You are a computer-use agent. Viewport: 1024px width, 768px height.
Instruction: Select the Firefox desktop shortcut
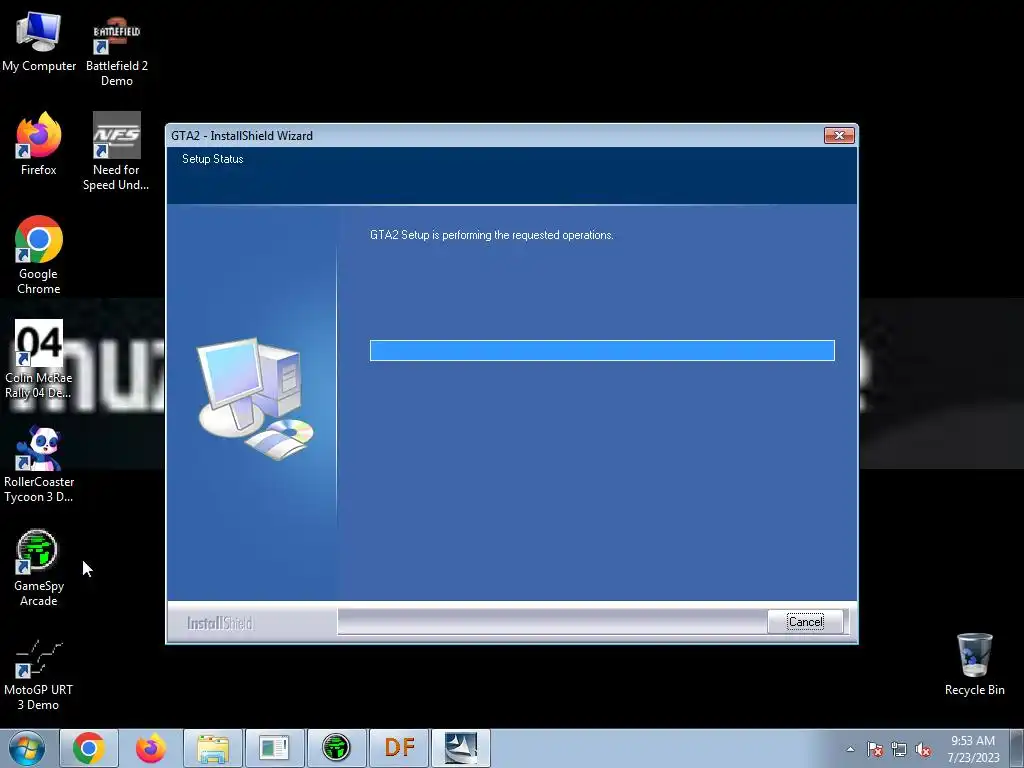tap(39, 144)
